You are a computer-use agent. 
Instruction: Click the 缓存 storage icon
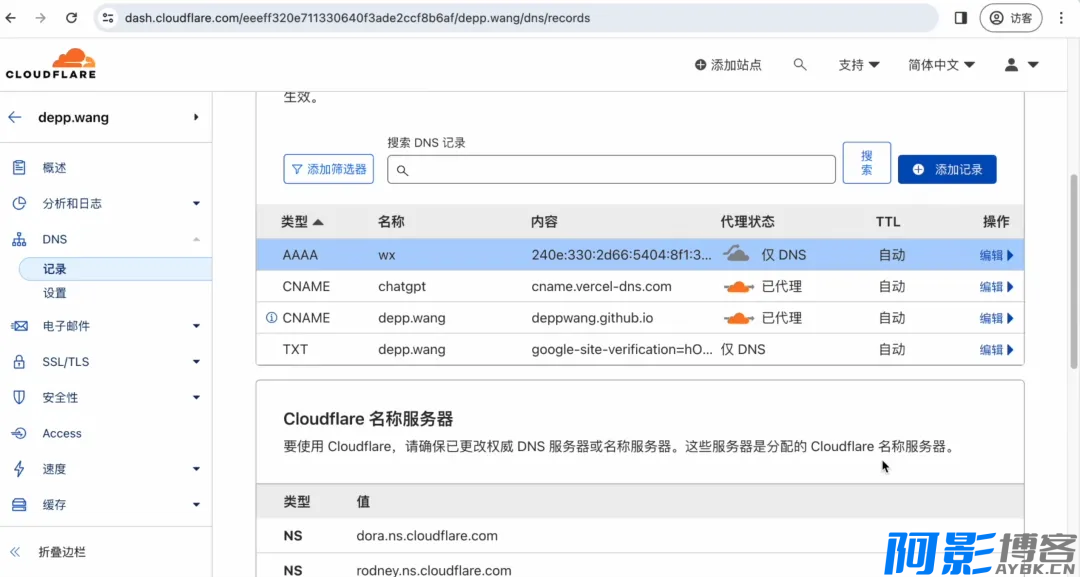coord(19,505)
